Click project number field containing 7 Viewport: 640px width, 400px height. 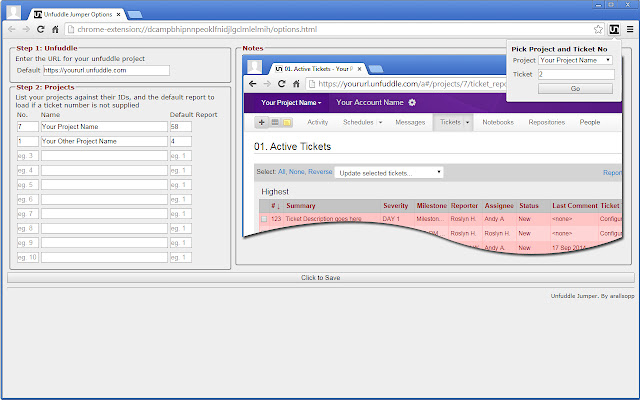pyautogui.click(x=28, y=127)
